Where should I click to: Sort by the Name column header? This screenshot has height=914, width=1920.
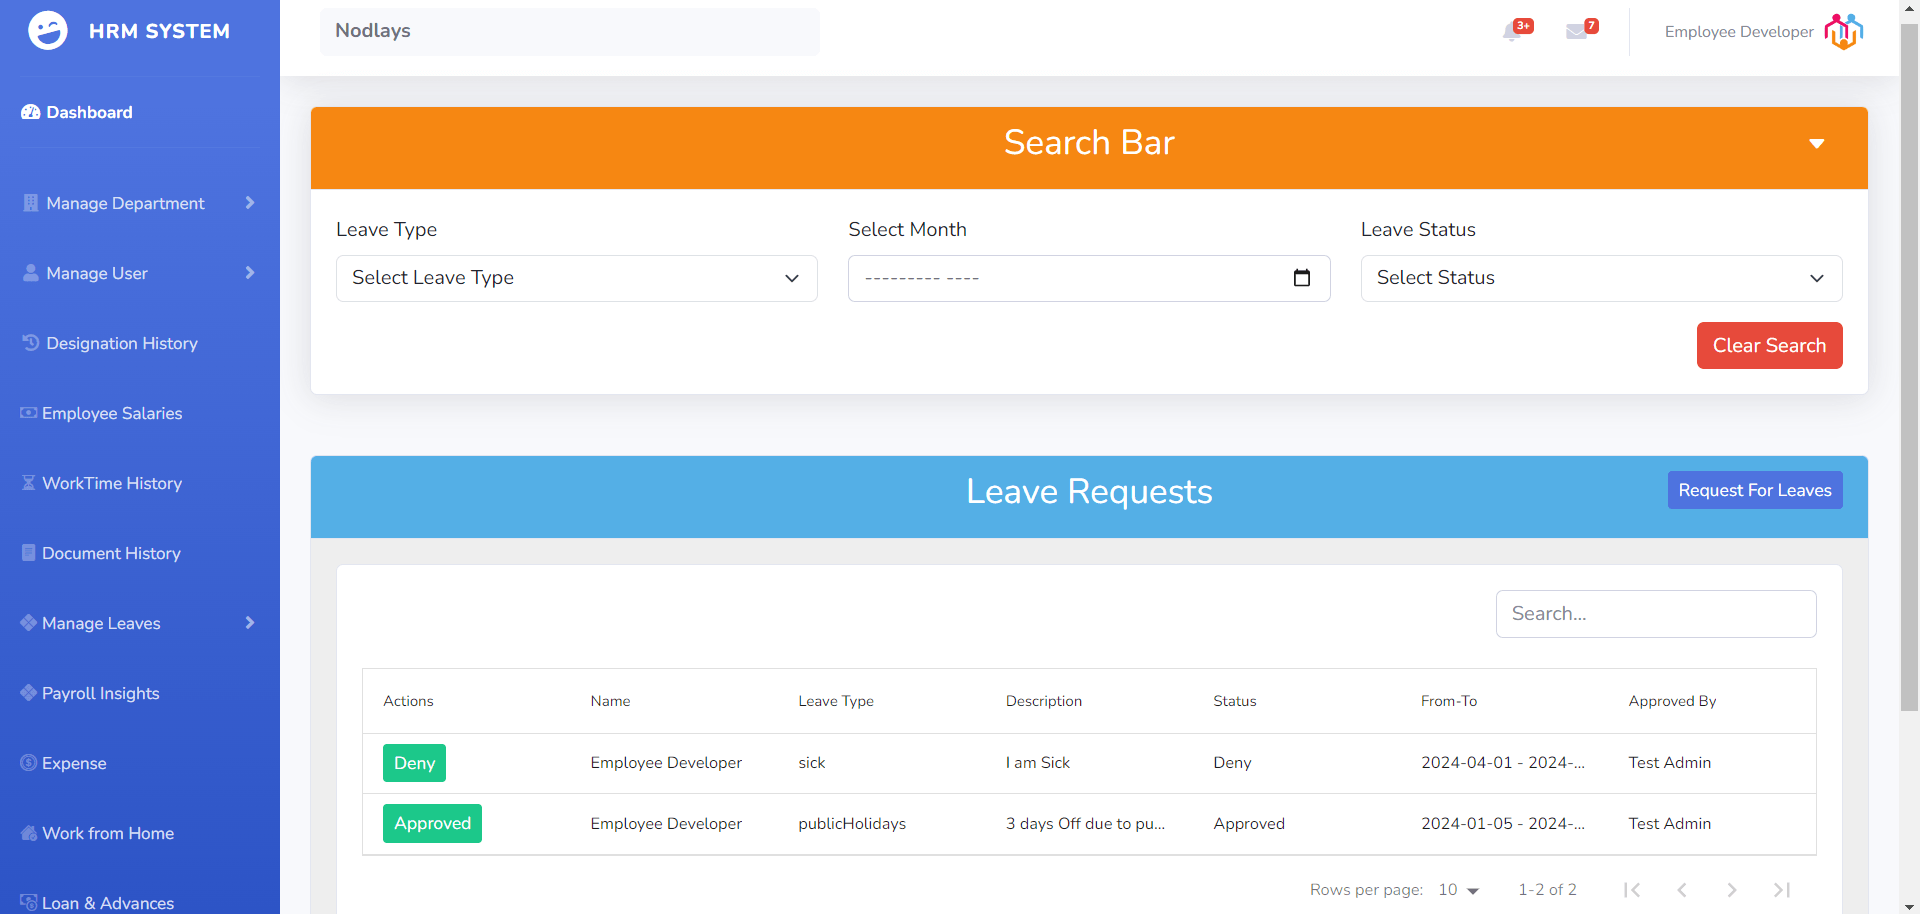click(x=610, y=701)
